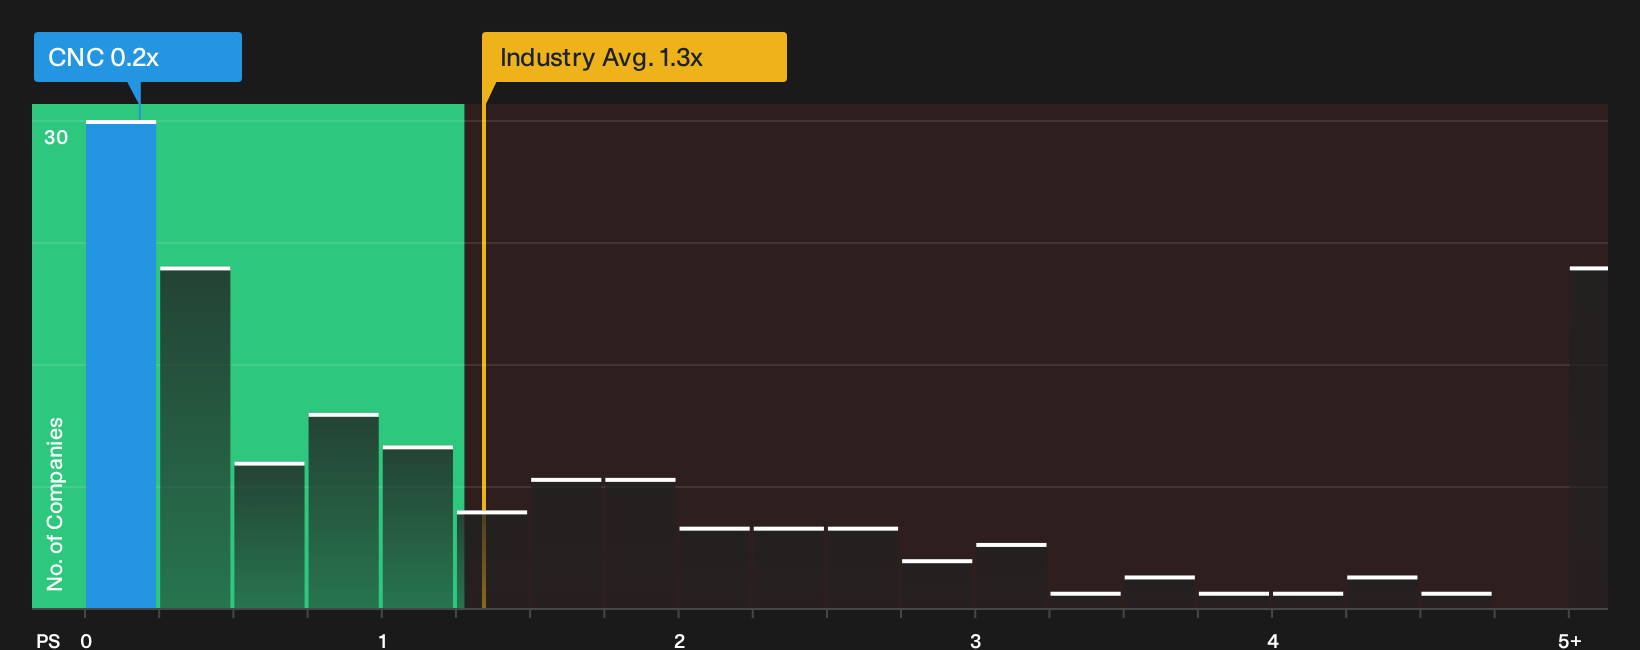This screenshot has width=1640, height=650.
Task: Select the blue CNC histogram bar
Action: pyautogui.click(x=121, y=364)
